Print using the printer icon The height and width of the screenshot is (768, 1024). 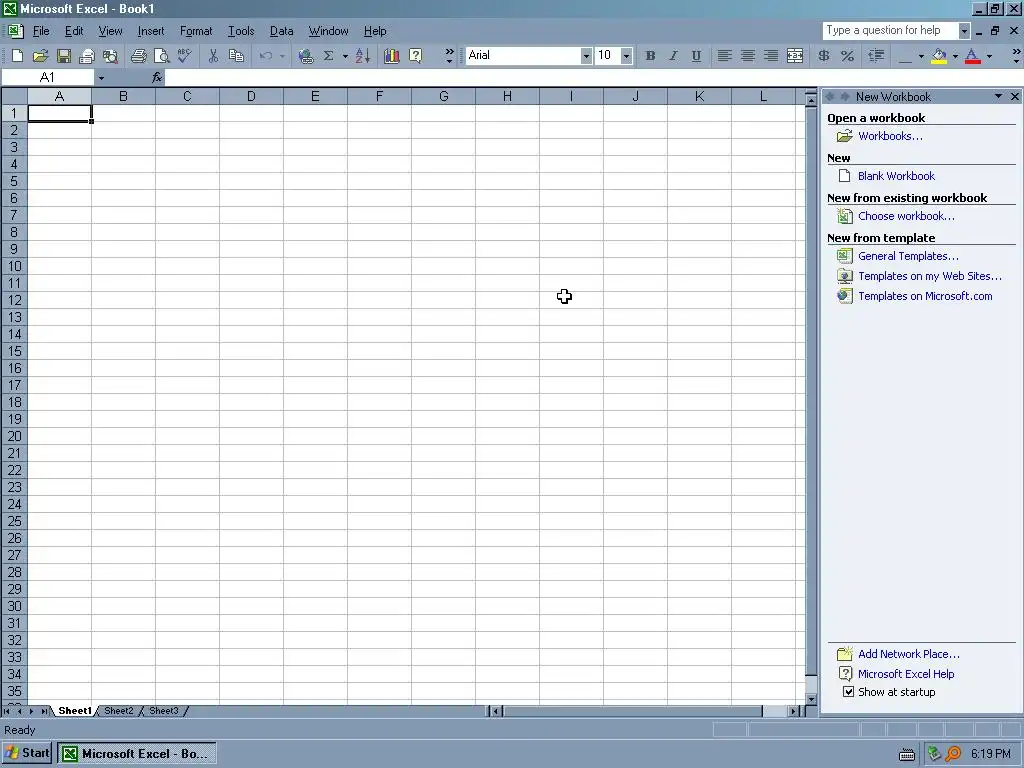138,56
